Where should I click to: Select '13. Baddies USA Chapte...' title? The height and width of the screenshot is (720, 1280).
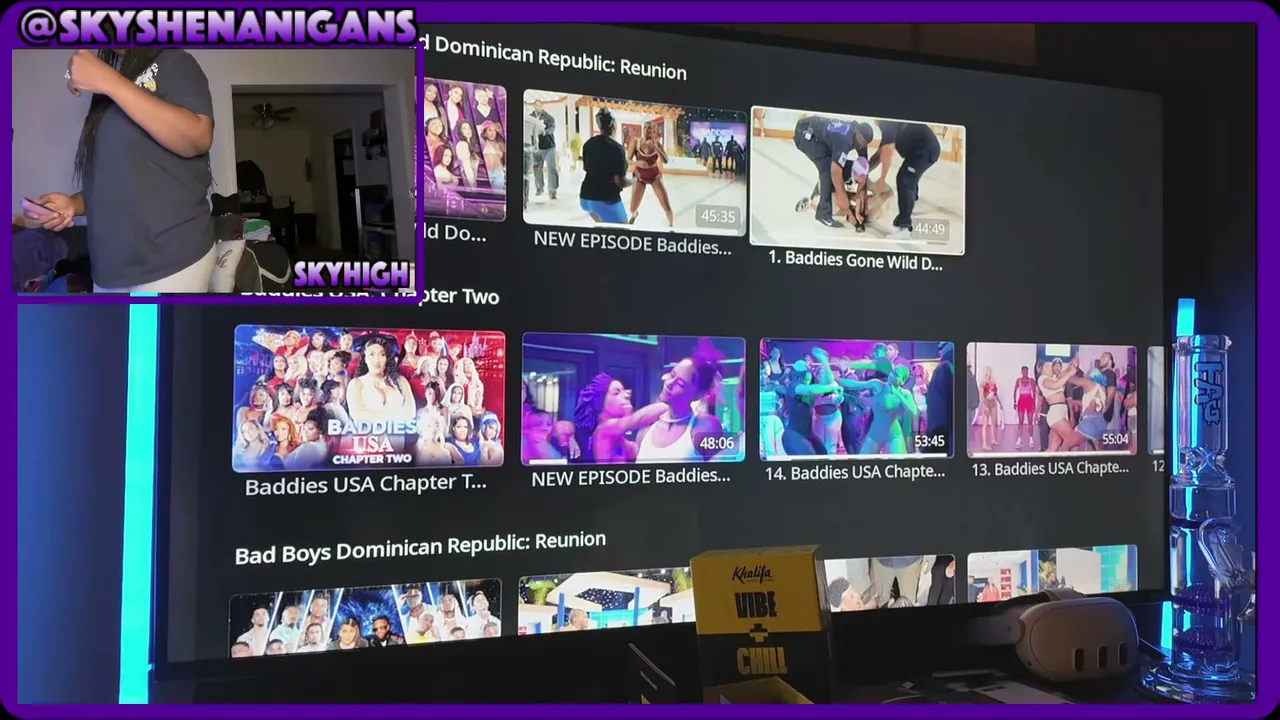point(1050,468)
